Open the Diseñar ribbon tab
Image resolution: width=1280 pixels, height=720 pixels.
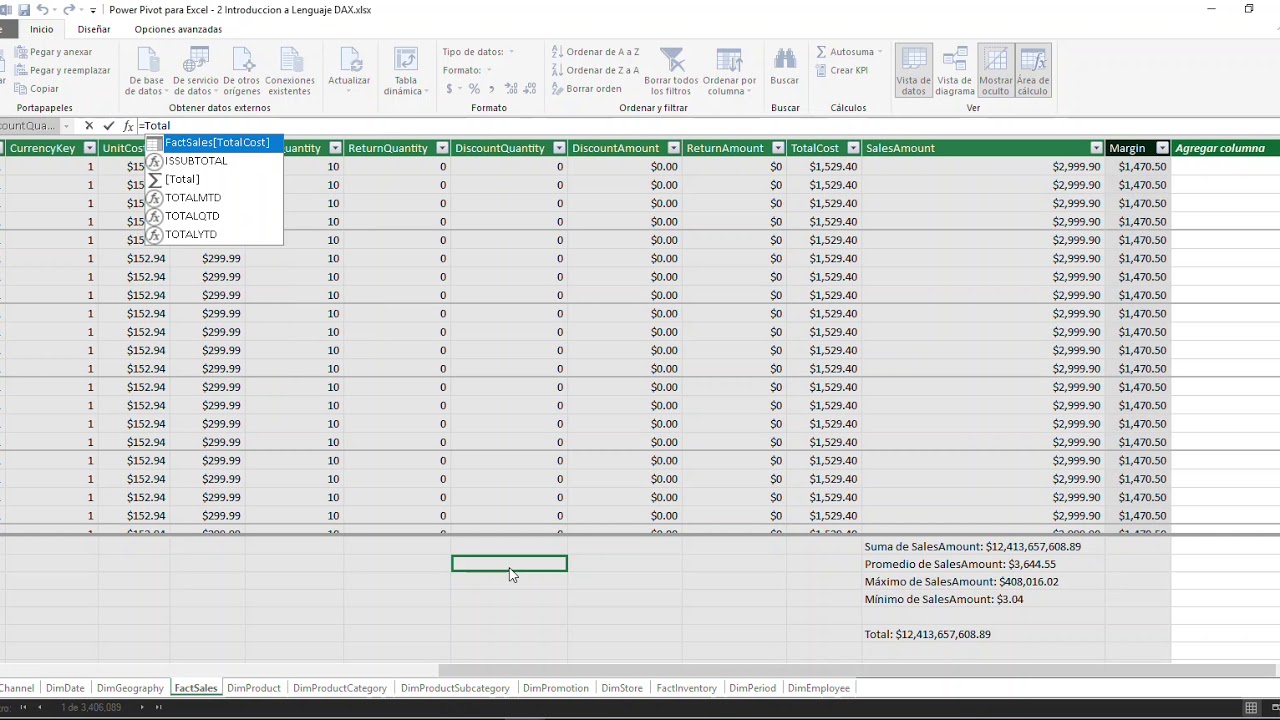coord(94,29)
